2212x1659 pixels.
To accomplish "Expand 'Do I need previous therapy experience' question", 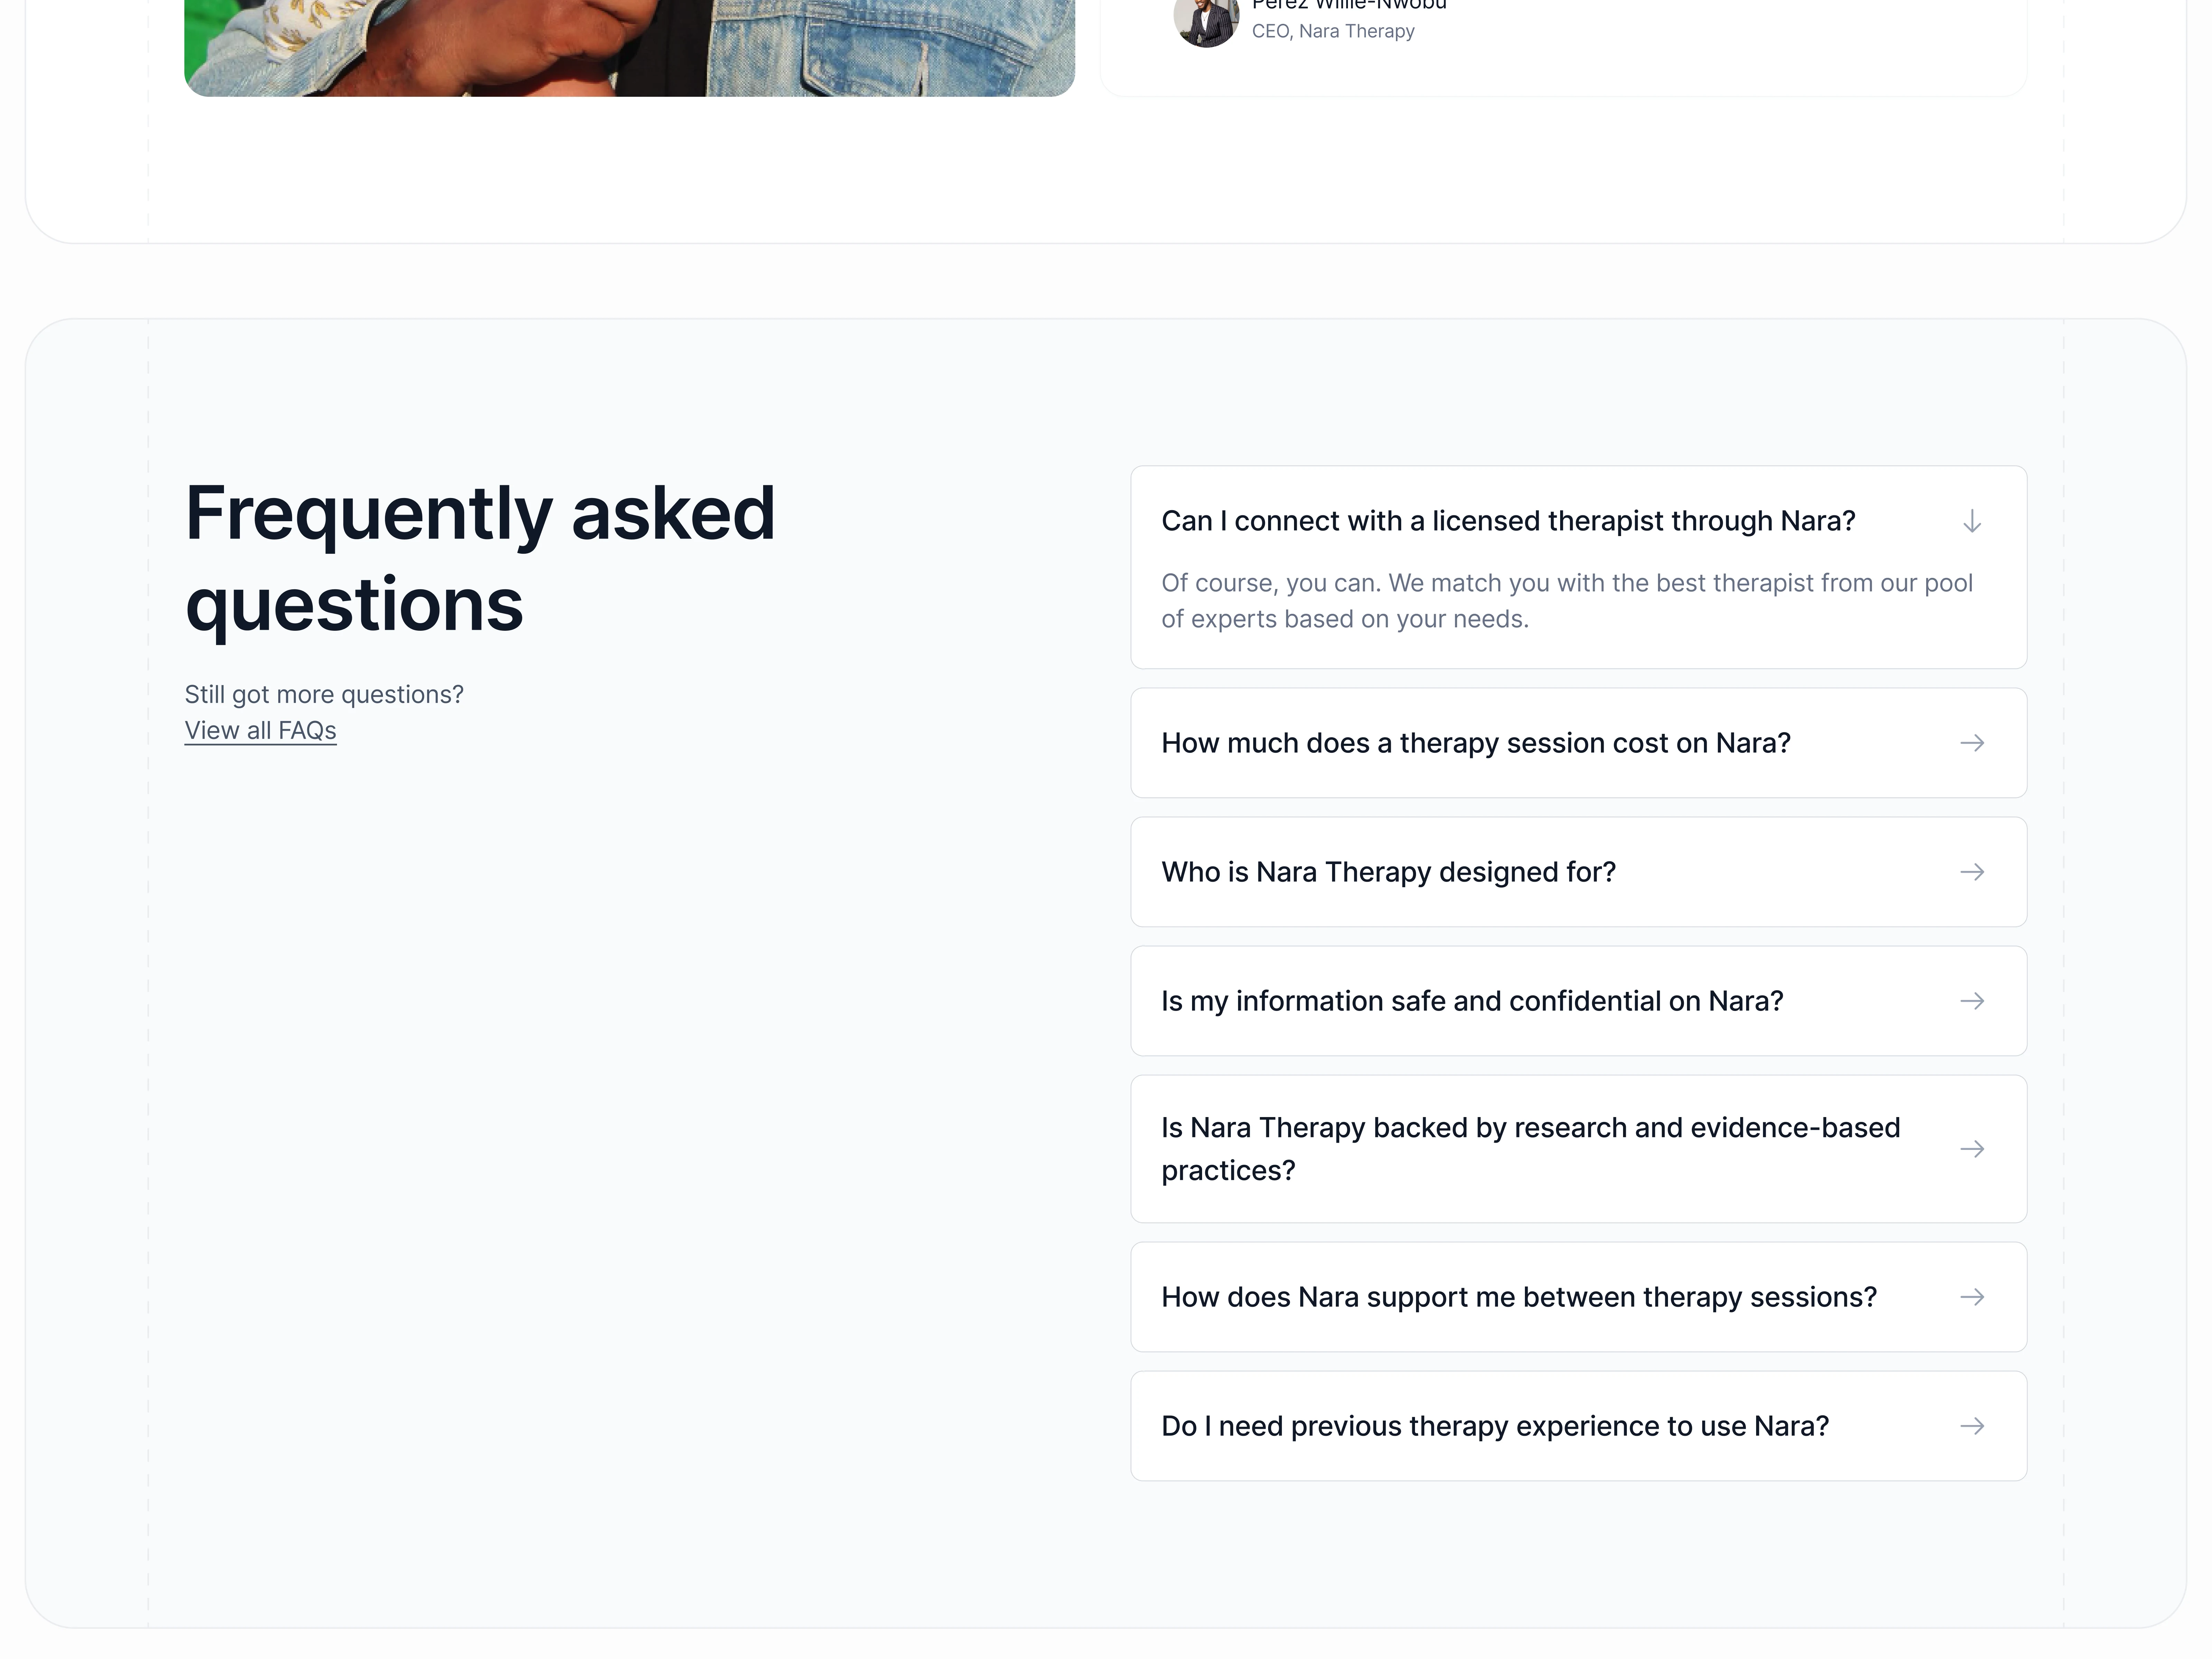I will tap(1494, 1426).
